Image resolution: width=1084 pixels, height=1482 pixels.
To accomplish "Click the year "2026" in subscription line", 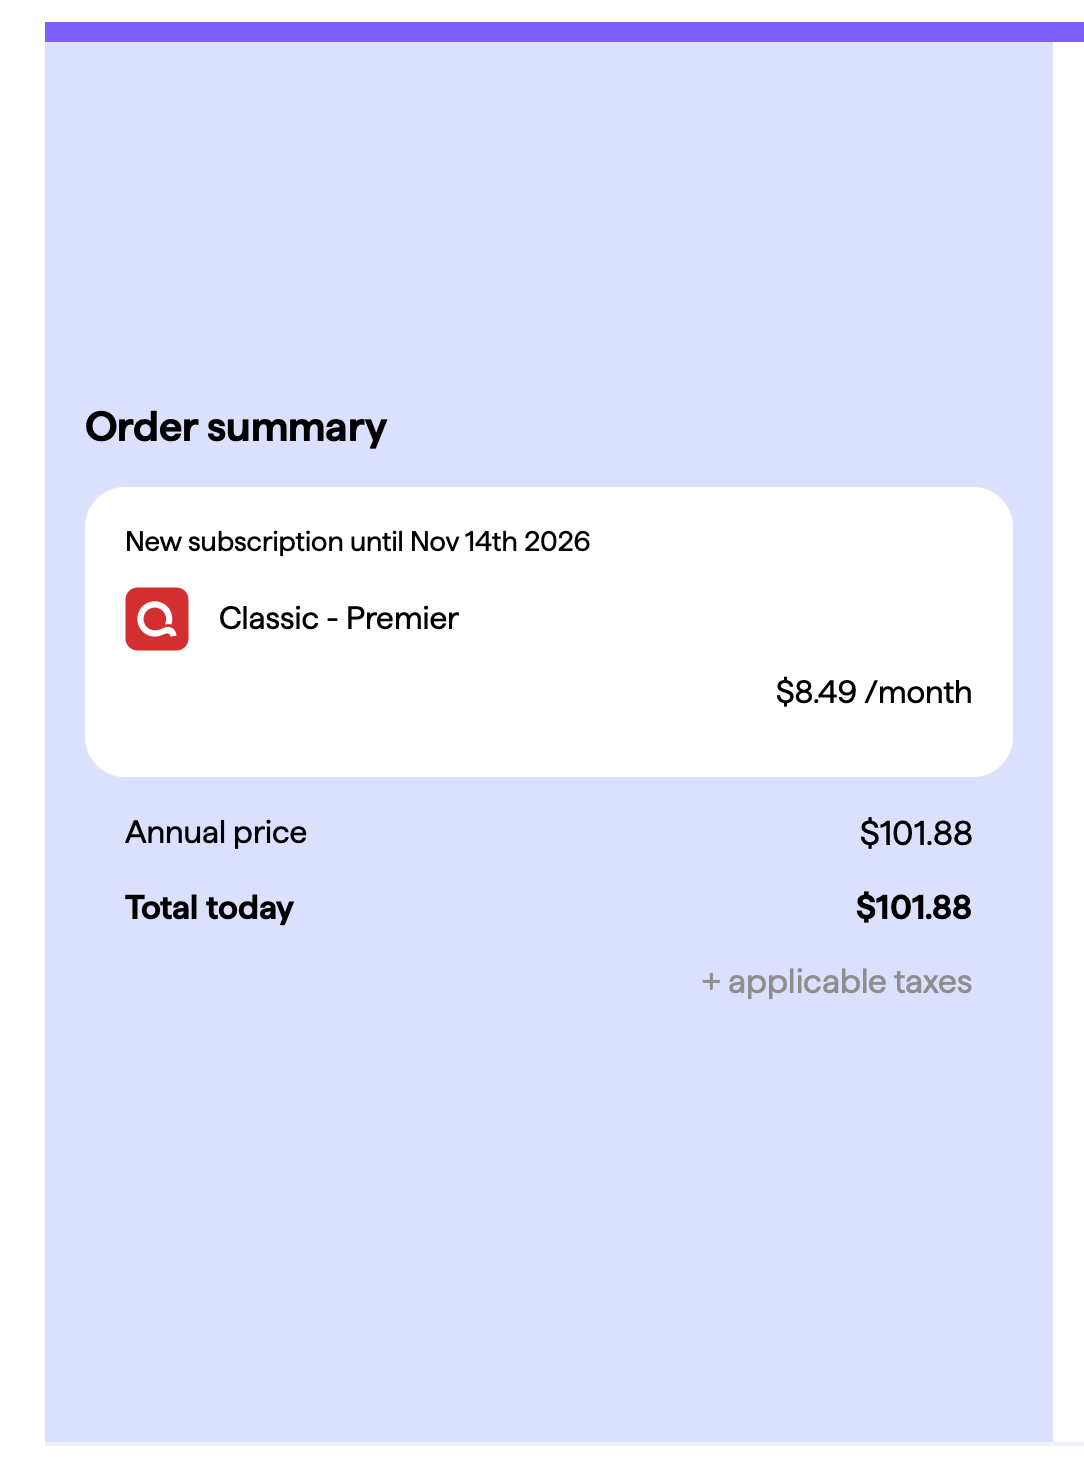I will pyautogui.click(x=557, y=542).
